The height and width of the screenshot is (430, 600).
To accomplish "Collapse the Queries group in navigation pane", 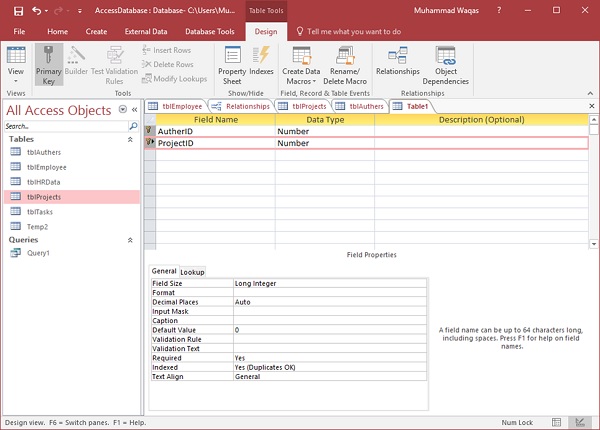I will (x=129, y=240).
